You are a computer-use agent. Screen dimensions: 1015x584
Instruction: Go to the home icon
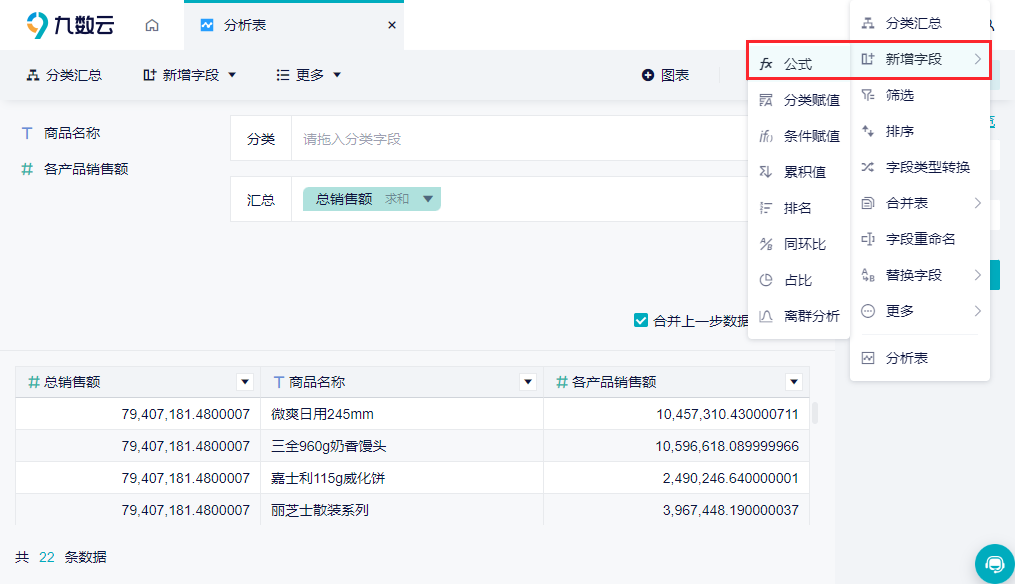151,25
